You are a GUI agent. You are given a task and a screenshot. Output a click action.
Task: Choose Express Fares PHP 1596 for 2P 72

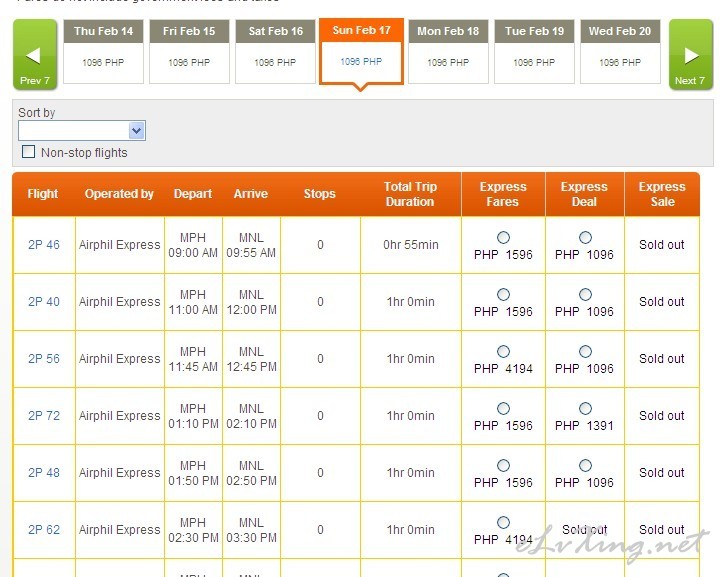click(503, 408)
